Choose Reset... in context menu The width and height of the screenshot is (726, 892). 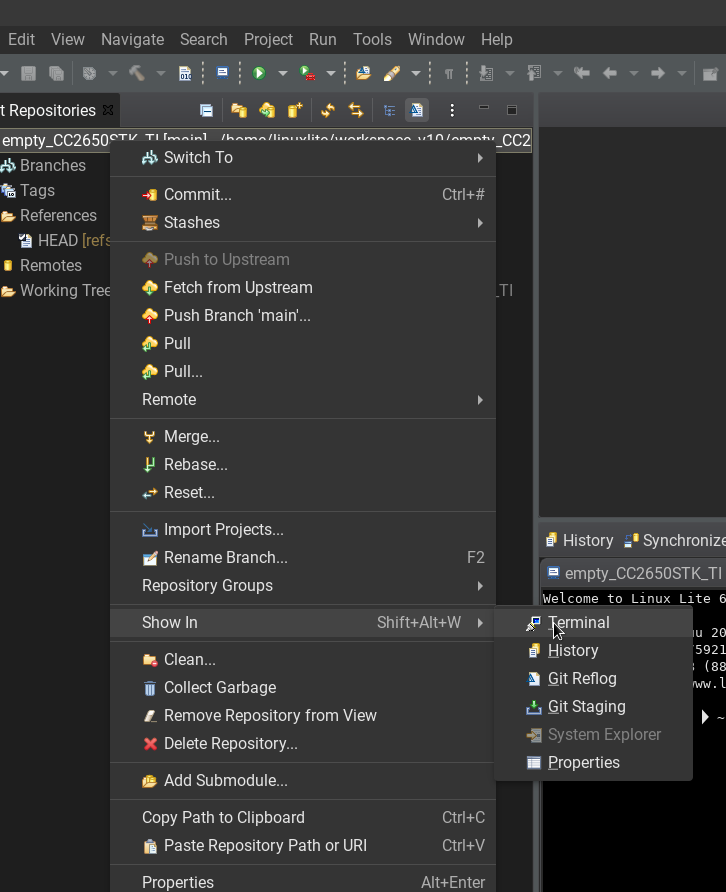tap(303, 493)
